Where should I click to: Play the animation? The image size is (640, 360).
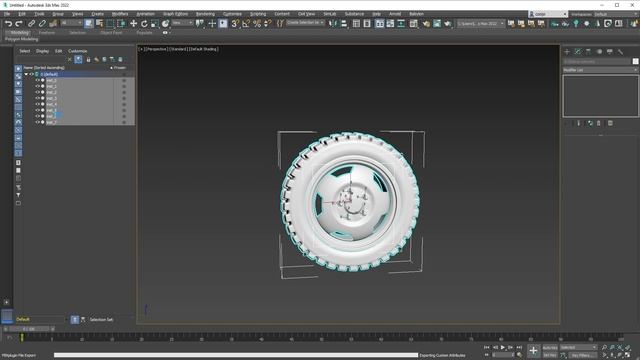[x=503, y=347]
